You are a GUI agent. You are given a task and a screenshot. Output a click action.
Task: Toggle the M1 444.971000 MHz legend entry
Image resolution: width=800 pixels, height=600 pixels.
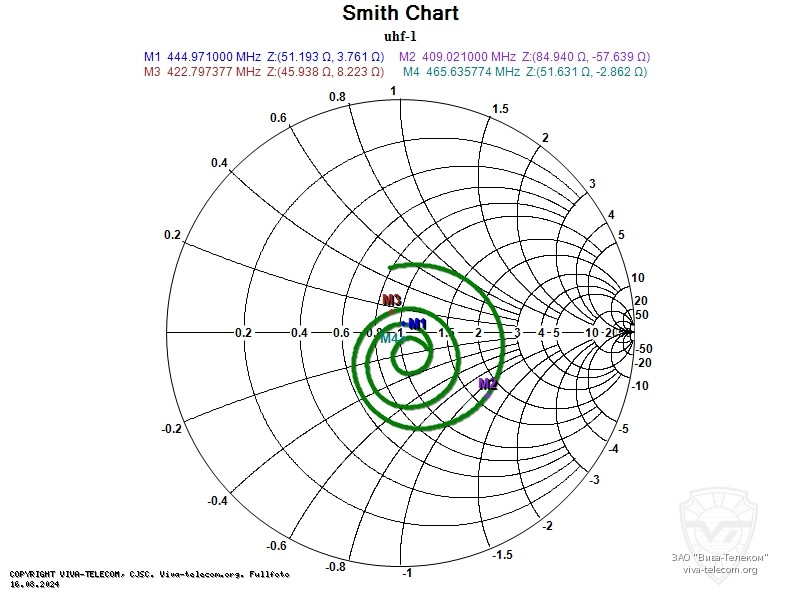click(263, 56)
